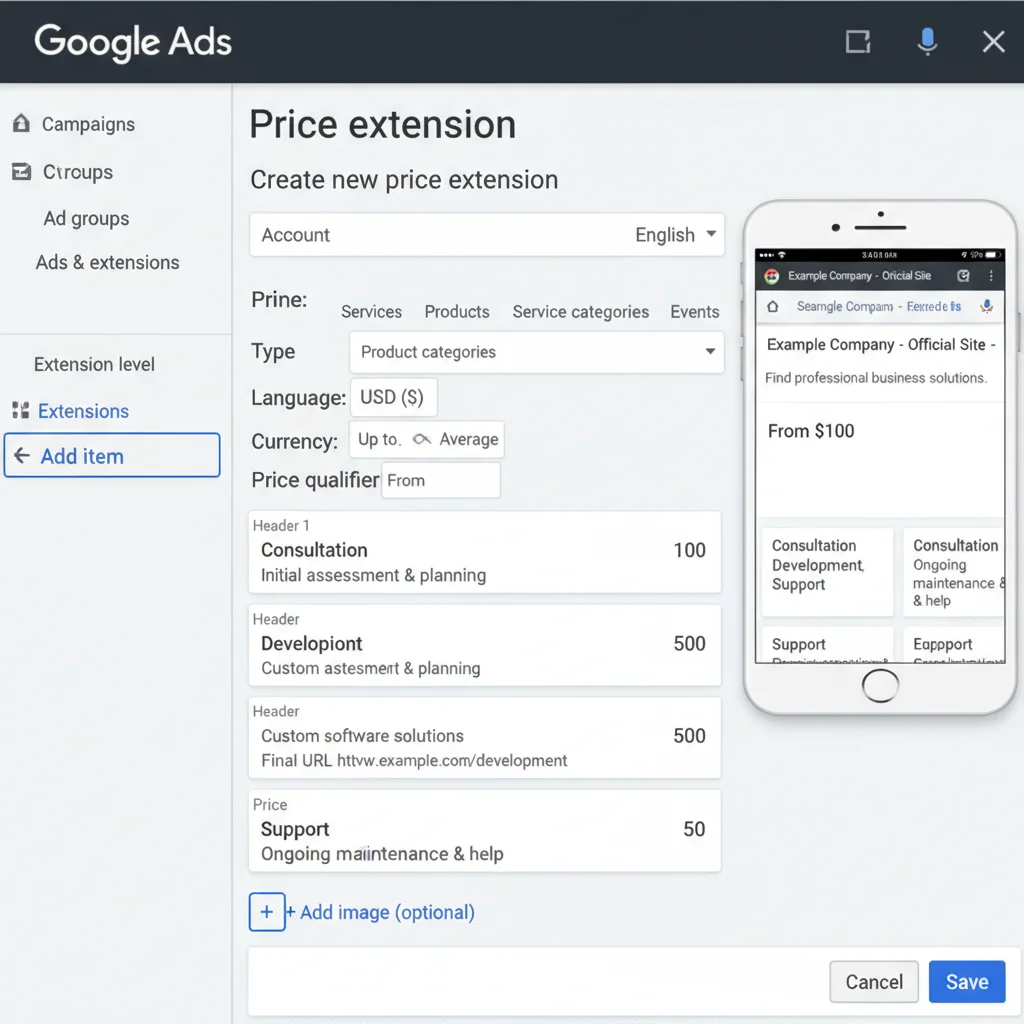Click Add image (optional) link
Screen dimensions: 1024x1024
pos(387,912)
